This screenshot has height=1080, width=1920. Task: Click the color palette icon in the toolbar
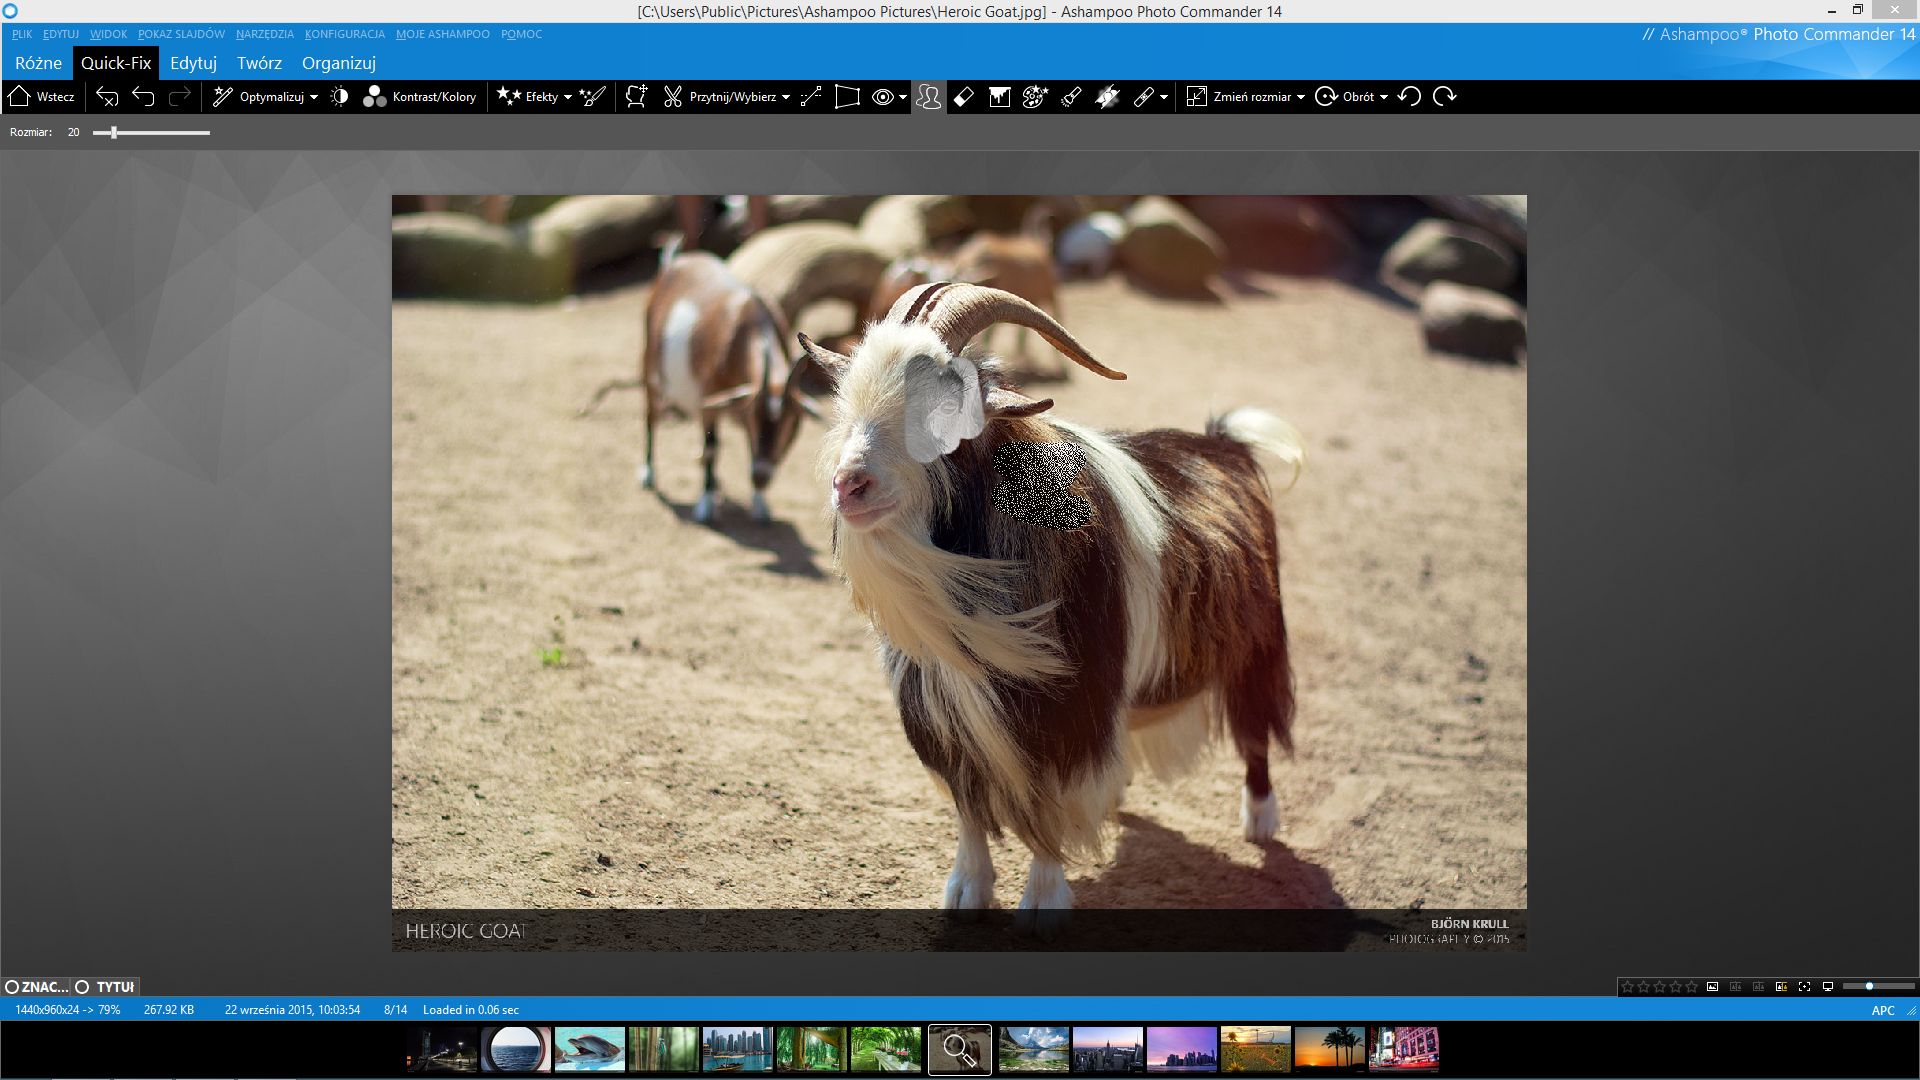(x=1035, y=97)
